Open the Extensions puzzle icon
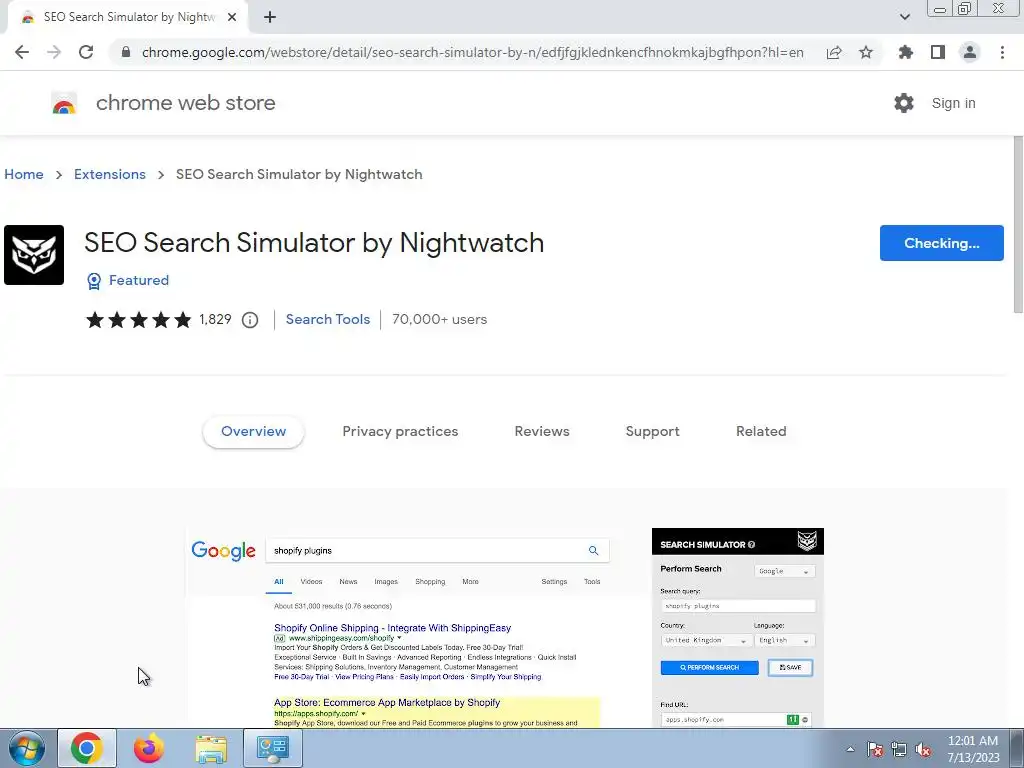 click(906, 52)
